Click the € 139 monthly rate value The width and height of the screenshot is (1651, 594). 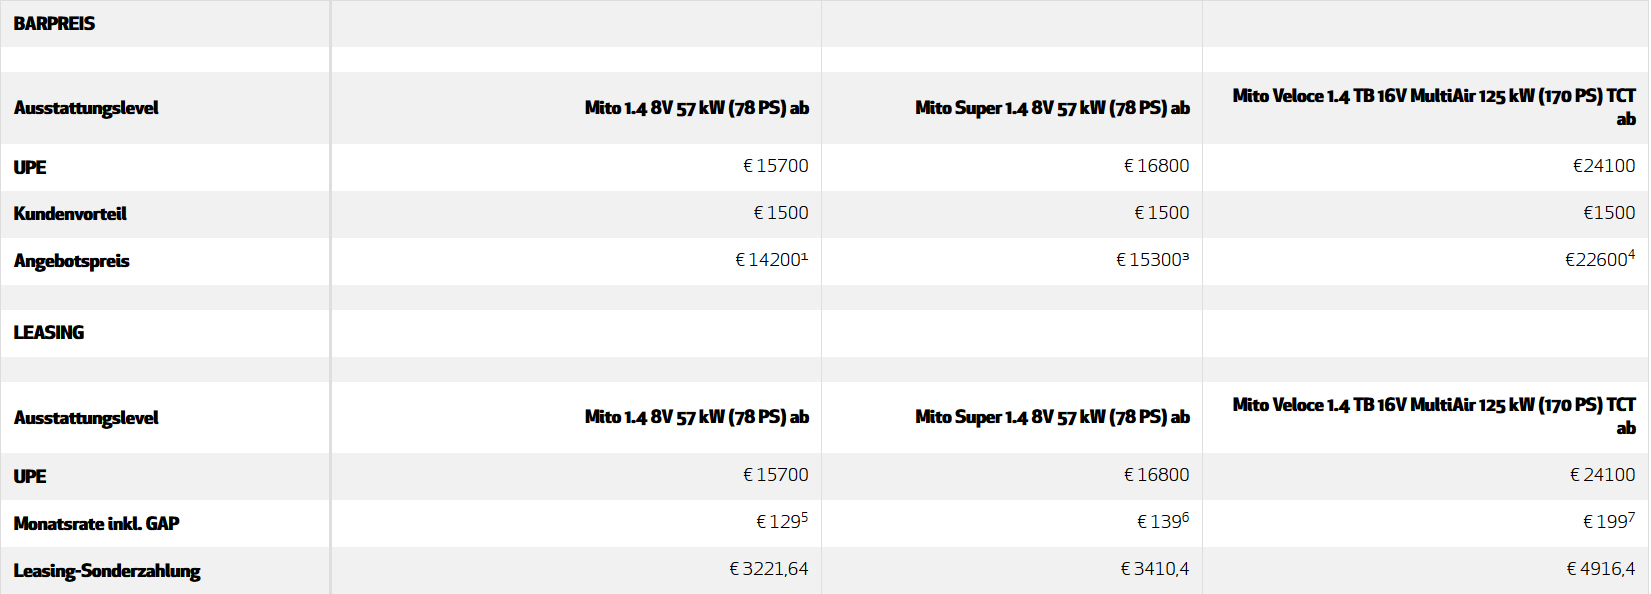1163,521
